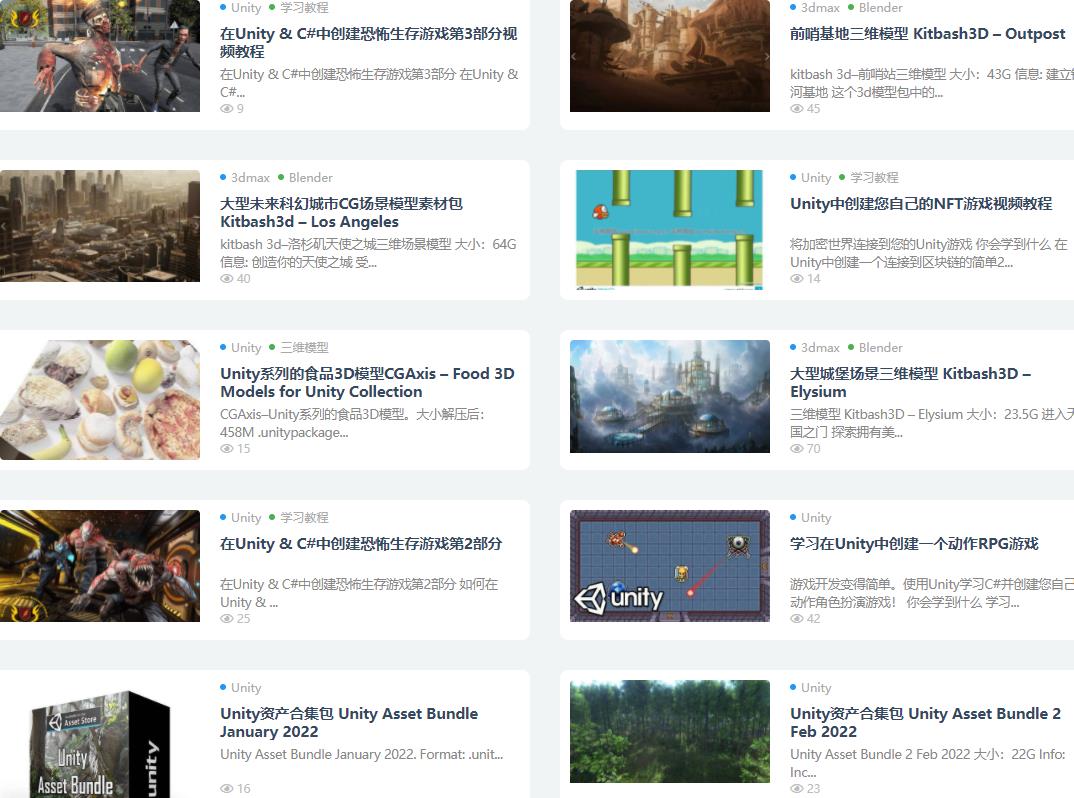The height and width of the screenshot is (798, 1074).
Task: Select Unity tag on Asset Bundle 2 Feb card
Action: (816, 687)
